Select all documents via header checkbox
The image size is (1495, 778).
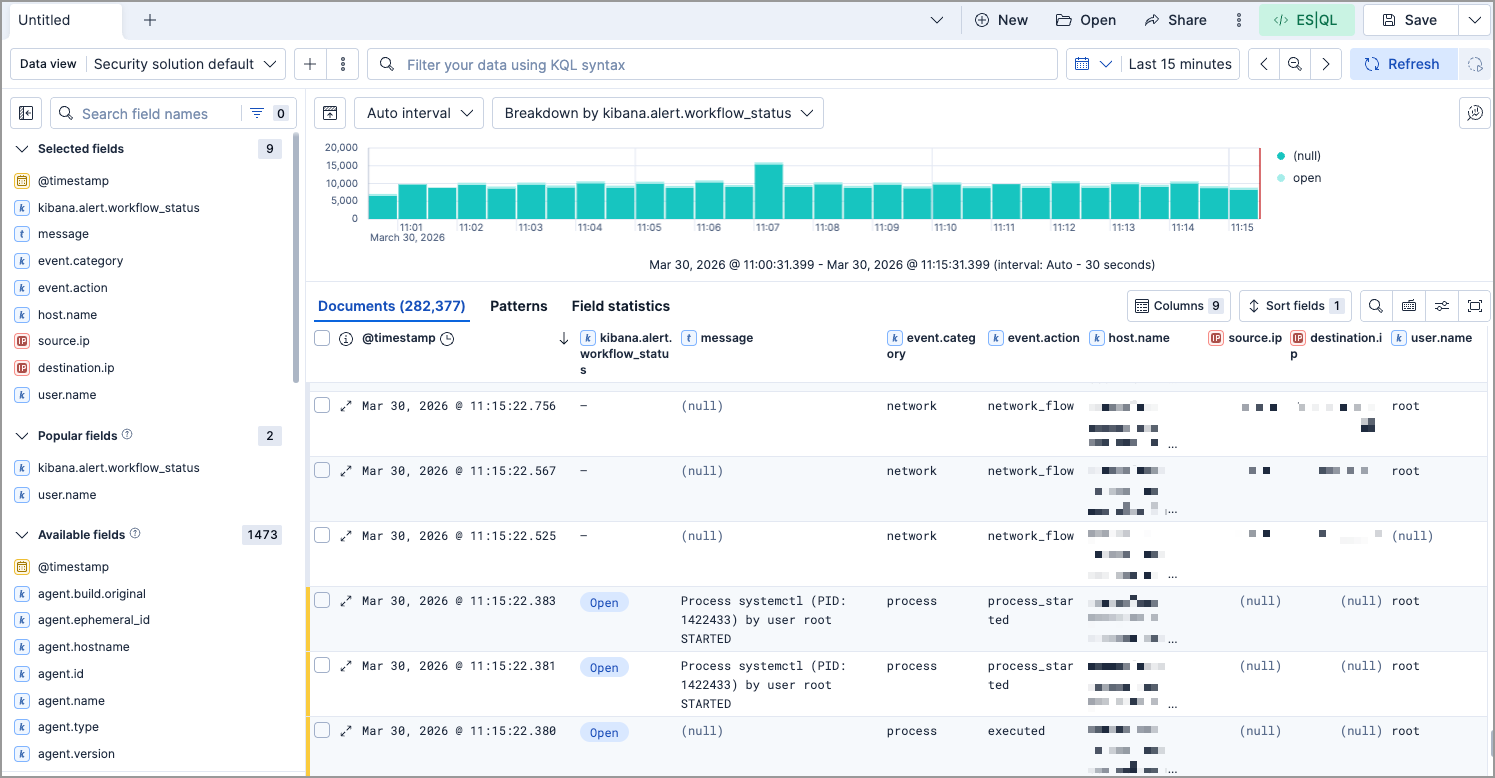point(321,338)
